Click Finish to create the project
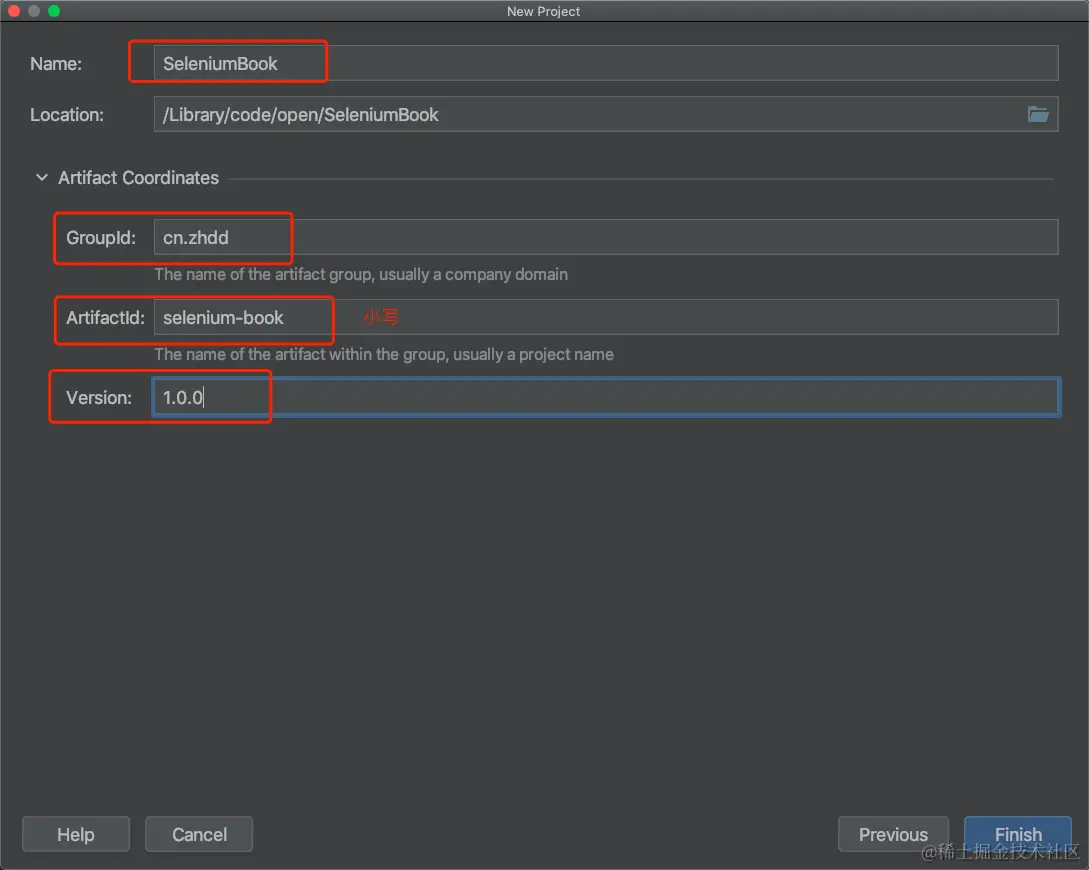The height and width of the screenshot is (870, 1089). 1018,834
